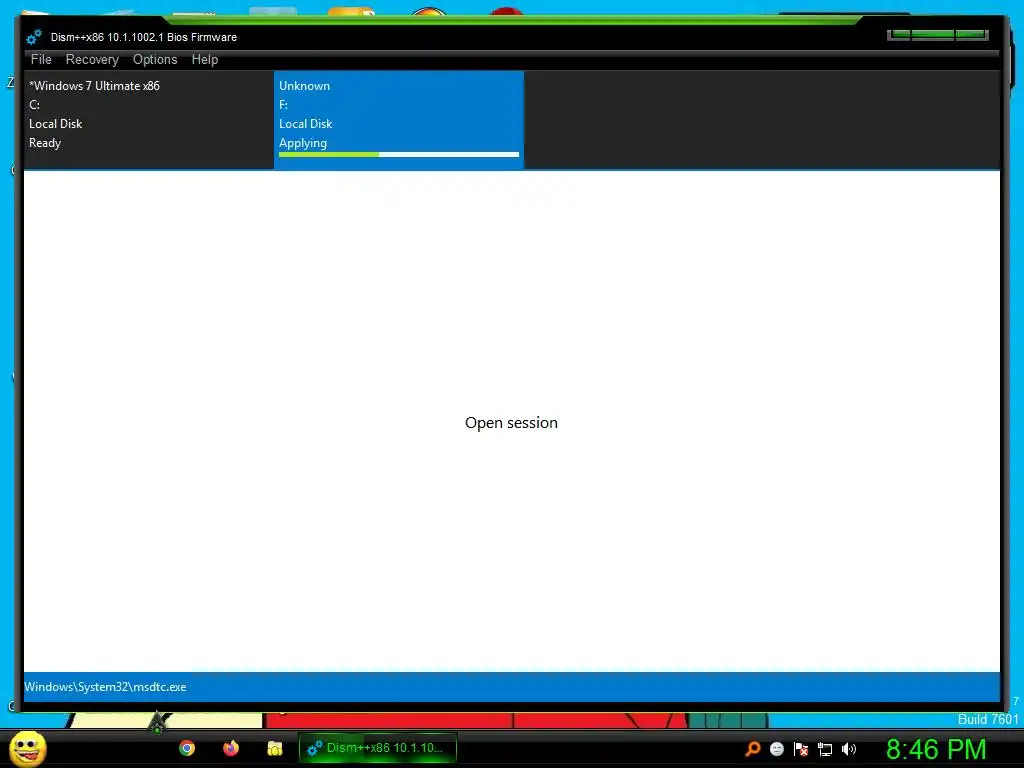Click the Dism++ gear icon in title bar

pos(34,37)
